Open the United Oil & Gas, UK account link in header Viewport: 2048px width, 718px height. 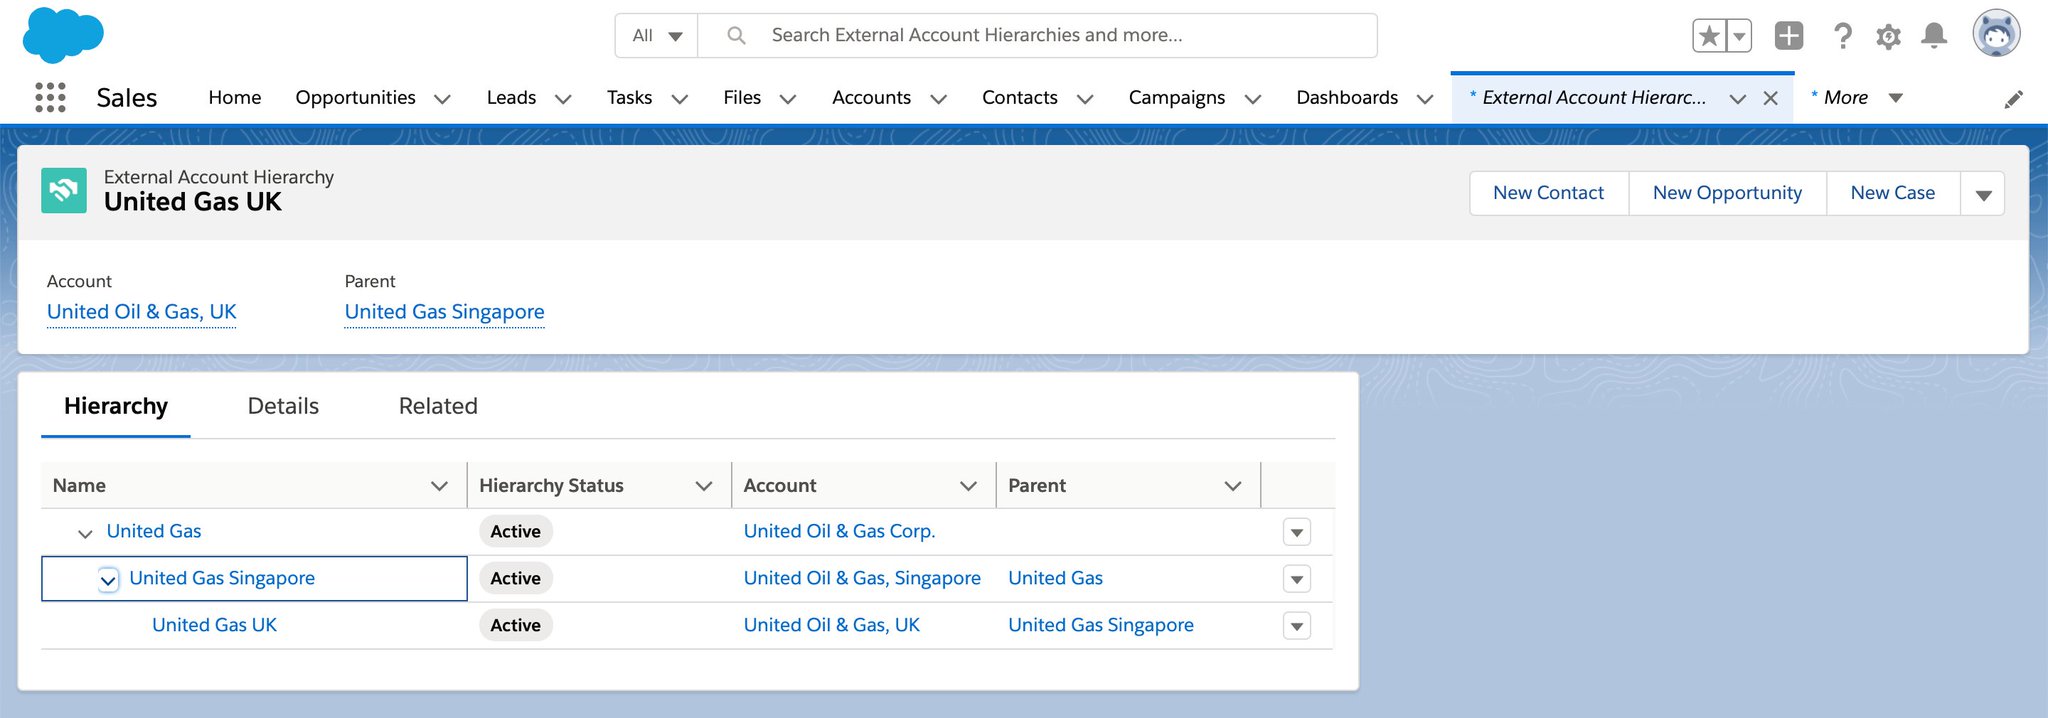141,312
